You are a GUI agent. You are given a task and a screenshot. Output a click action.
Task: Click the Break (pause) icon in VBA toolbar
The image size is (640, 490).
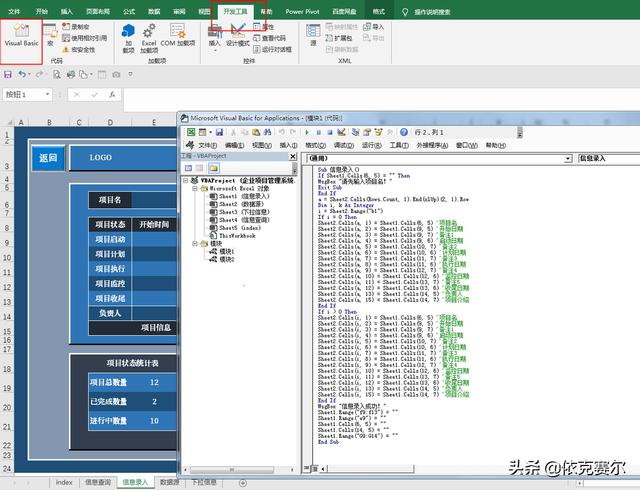319,132
